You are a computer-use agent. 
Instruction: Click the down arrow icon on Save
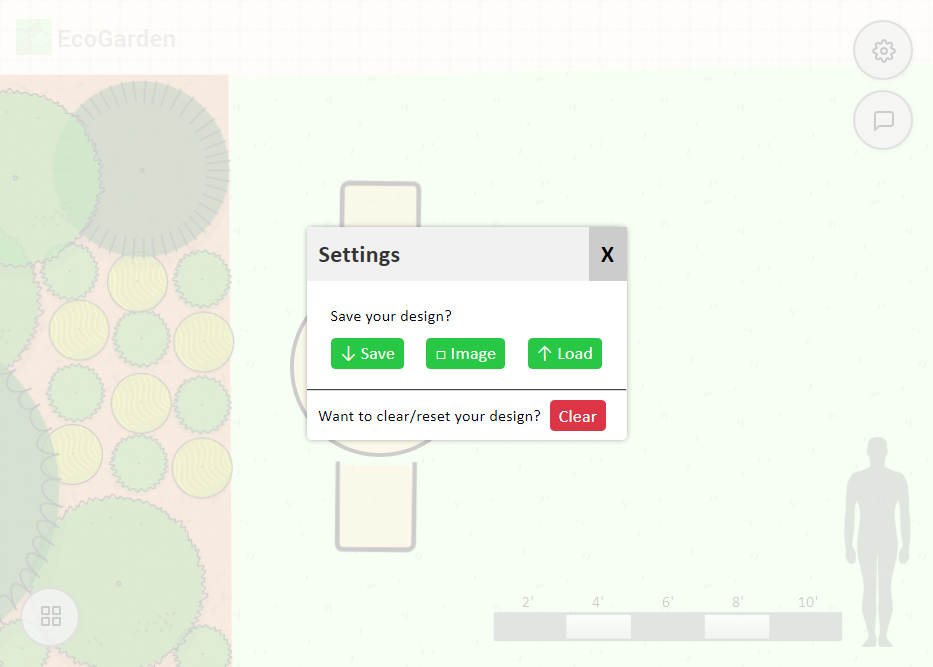pos(348,354)
